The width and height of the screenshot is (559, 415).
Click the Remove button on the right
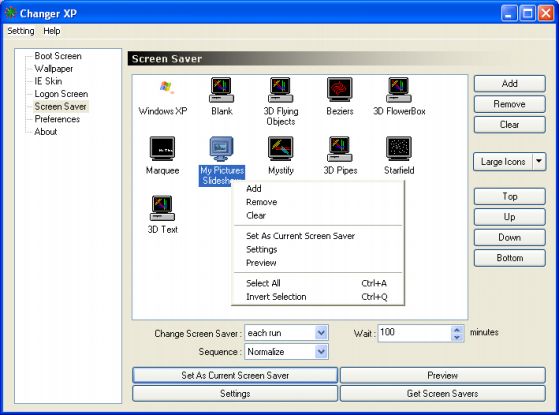[509, 104]
